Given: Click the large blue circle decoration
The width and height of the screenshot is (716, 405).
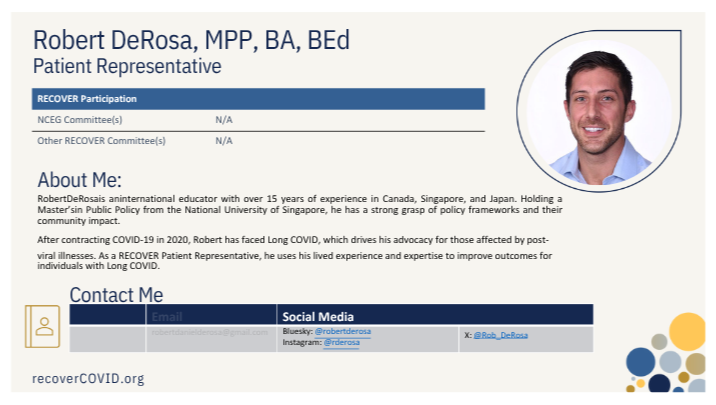Looking at the screenshot, I should [x=641, y=361].
